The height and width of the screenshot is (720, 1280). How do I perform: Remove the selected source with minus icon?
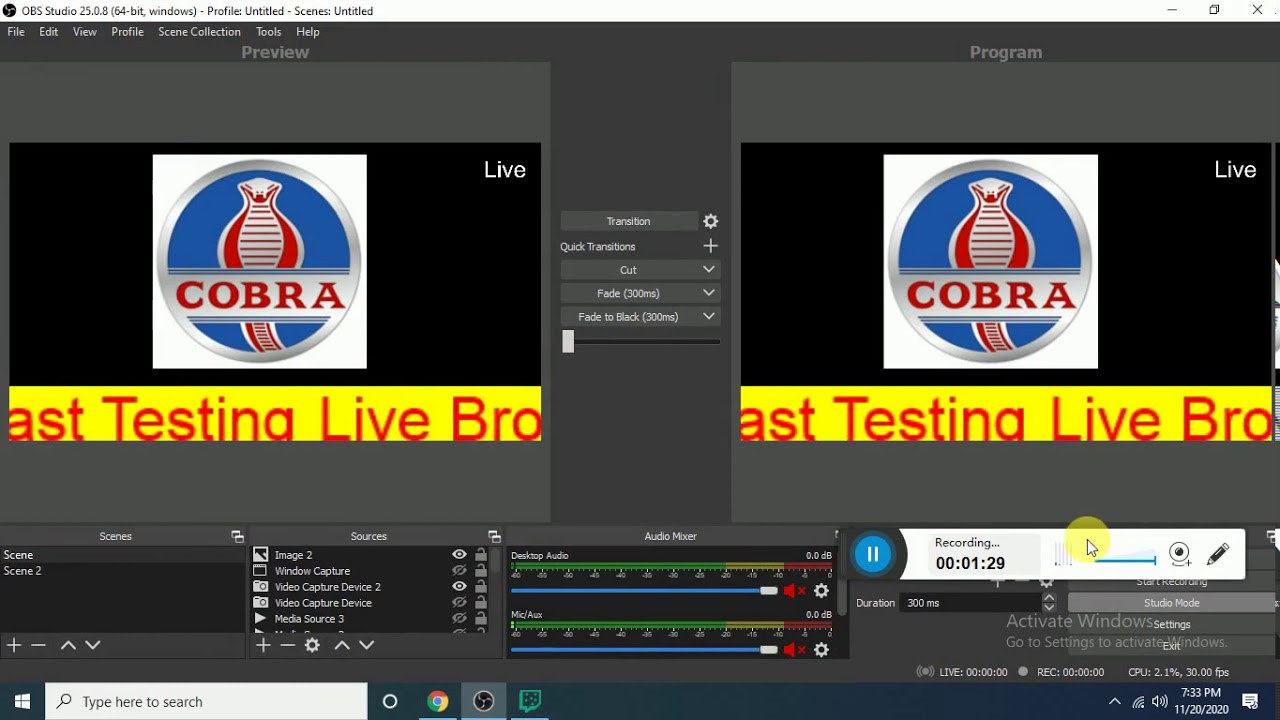(288, 645)
